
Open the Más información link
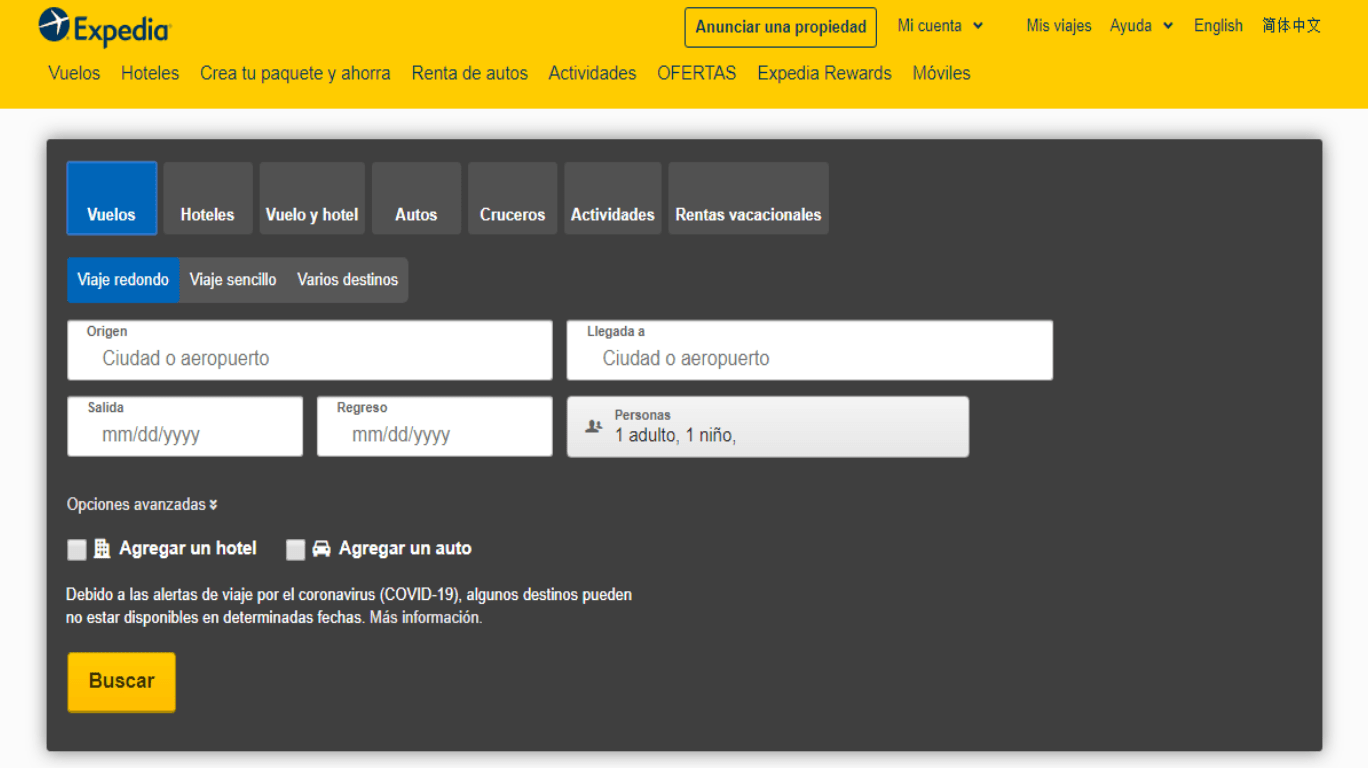click(x=425, y=618)
